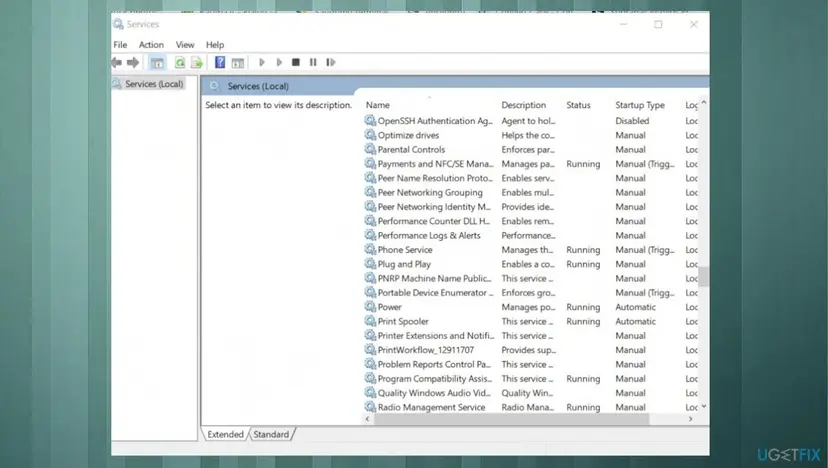Open the File menu

[120, 45]
